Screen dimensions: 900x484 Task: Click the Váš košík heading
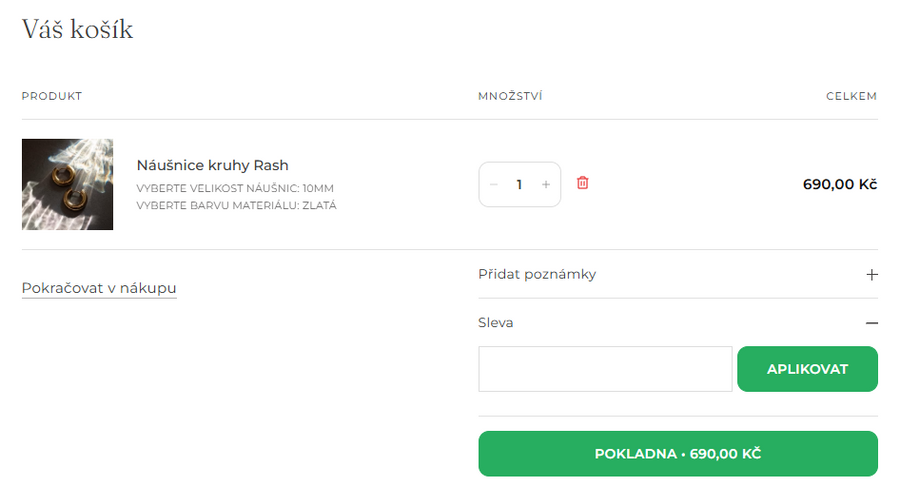pos(77,30)
